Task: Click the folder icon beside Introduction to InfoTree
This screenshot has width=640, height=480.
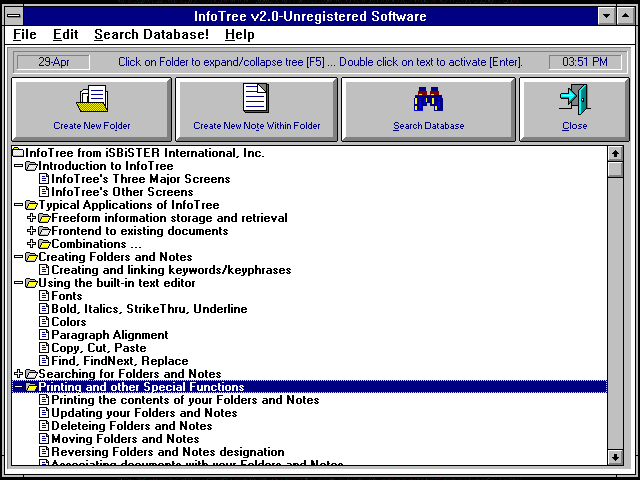Action: tap(31, 166)
